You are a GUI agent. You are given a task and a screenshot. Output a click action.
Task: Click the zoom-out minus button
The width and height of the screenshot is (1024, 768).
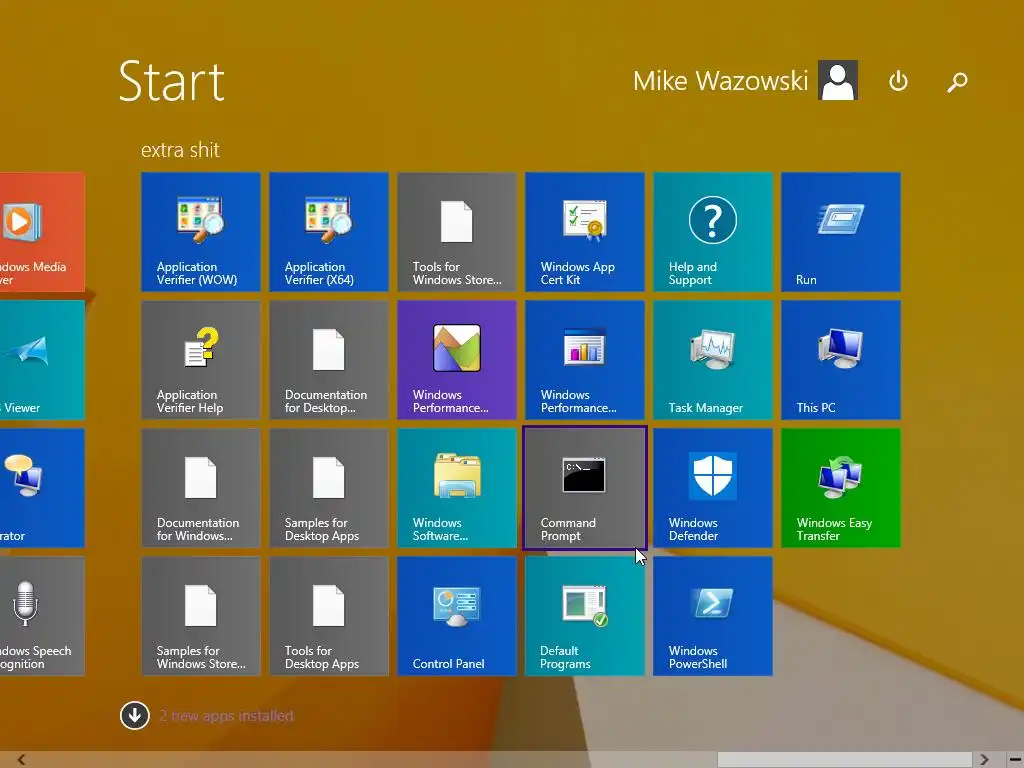[x=1015, y=760]
